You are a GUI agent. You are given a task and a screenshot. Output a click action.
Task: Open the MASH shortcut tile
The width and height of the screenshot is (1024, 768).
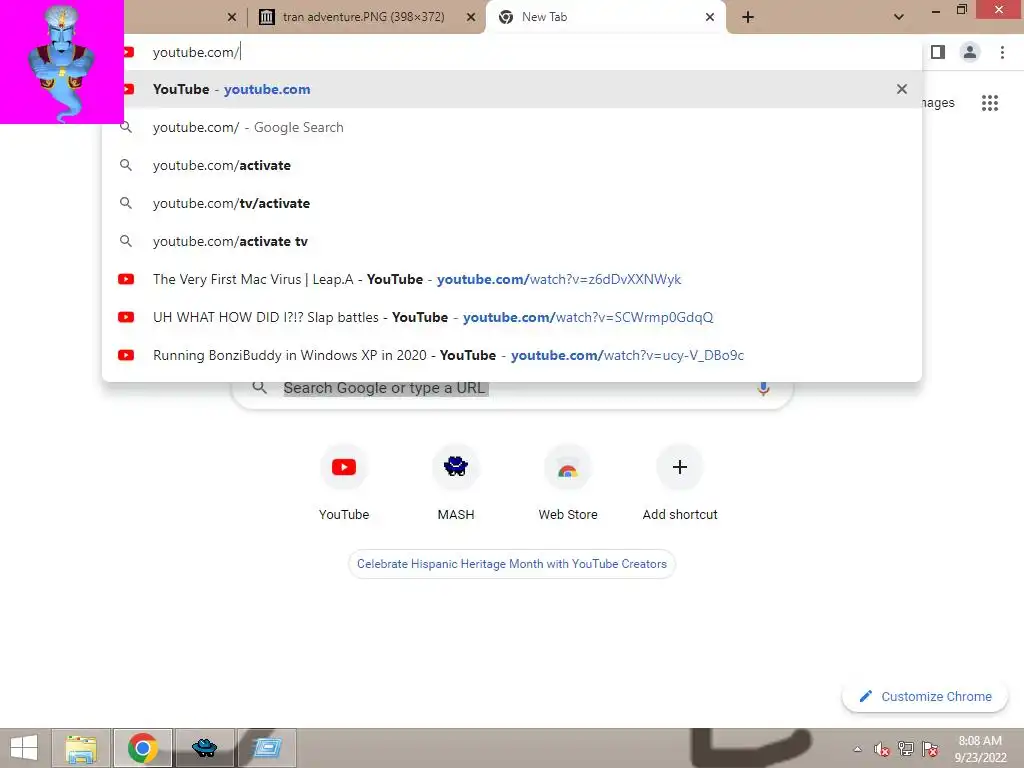point(456,483)
